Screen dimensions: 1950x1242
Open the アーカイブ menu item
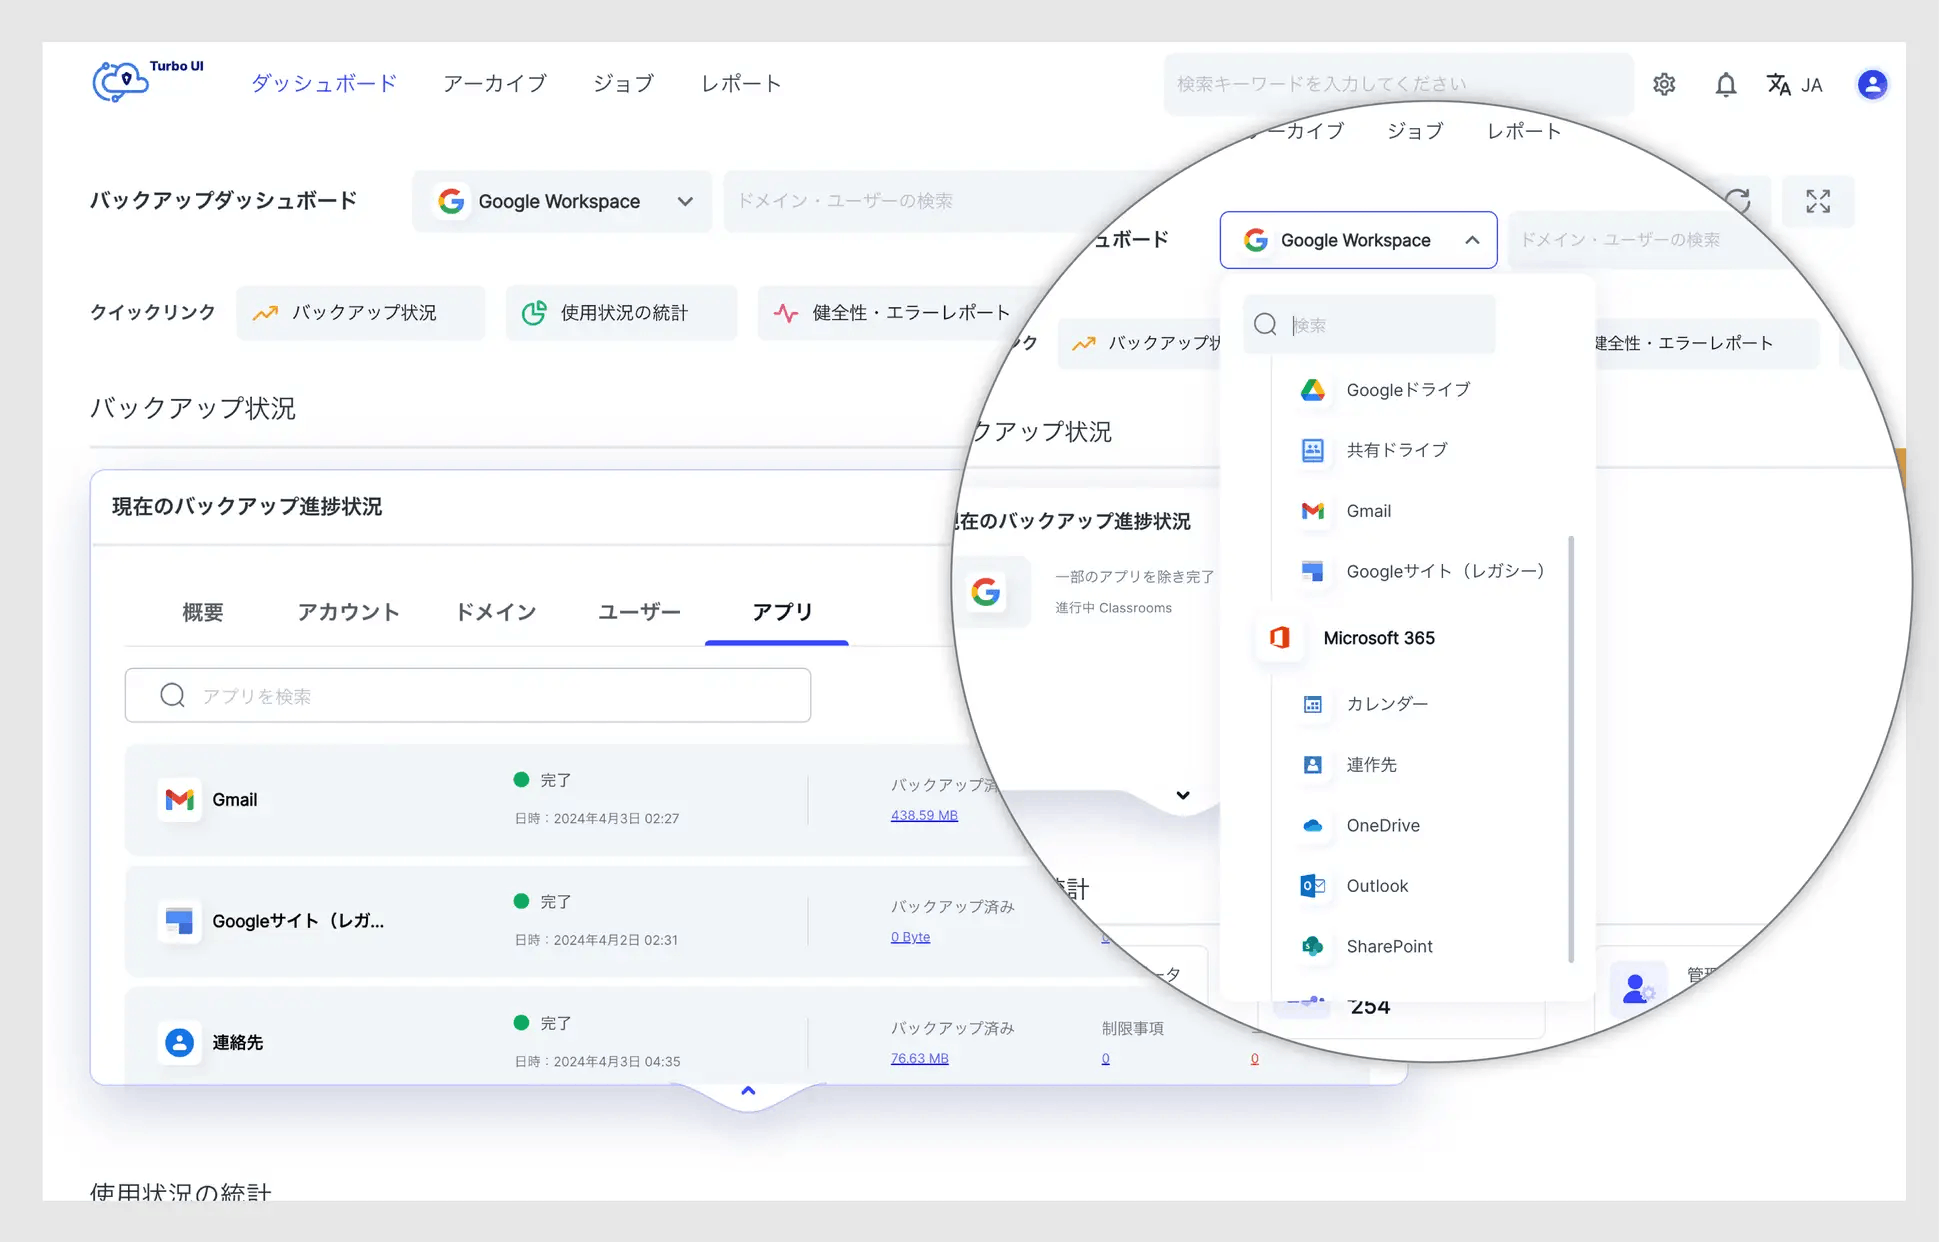(494, 84)
